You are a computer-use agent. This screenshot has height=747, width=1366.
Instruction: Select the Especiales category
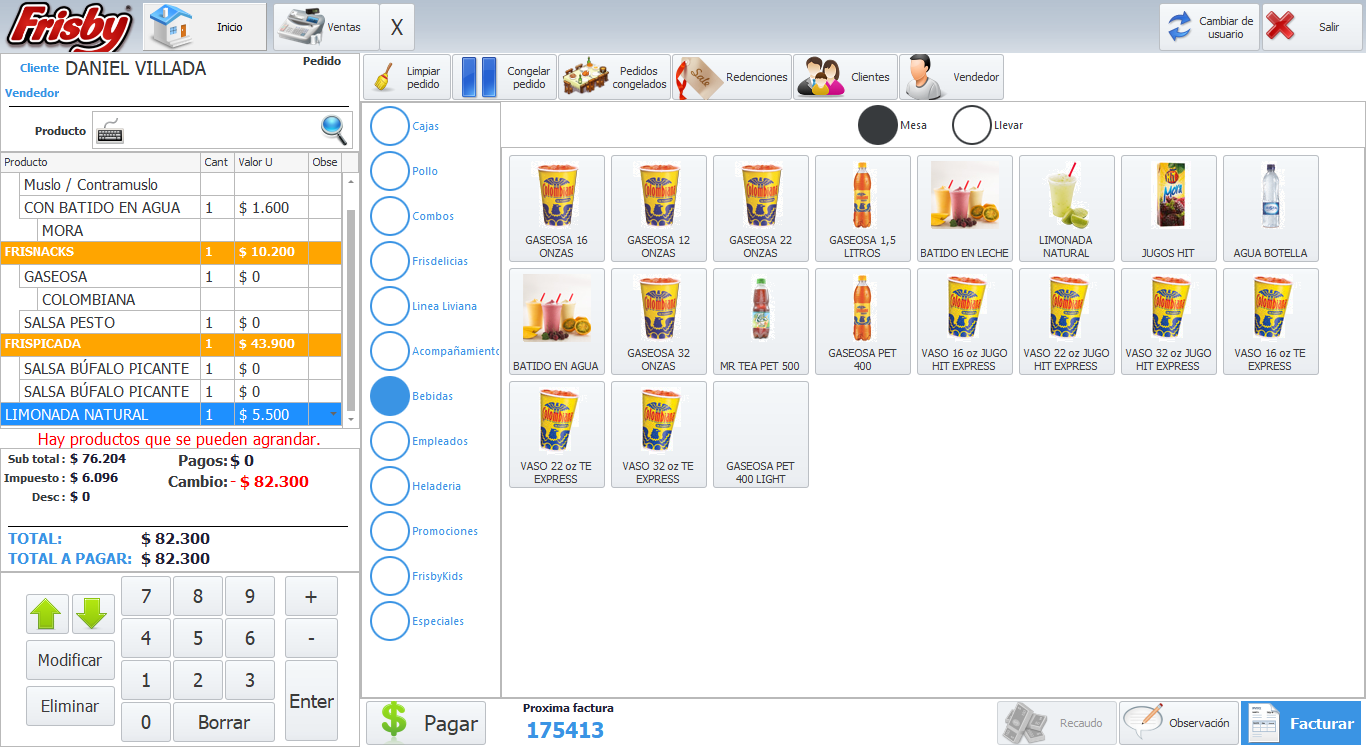point(390,621)
